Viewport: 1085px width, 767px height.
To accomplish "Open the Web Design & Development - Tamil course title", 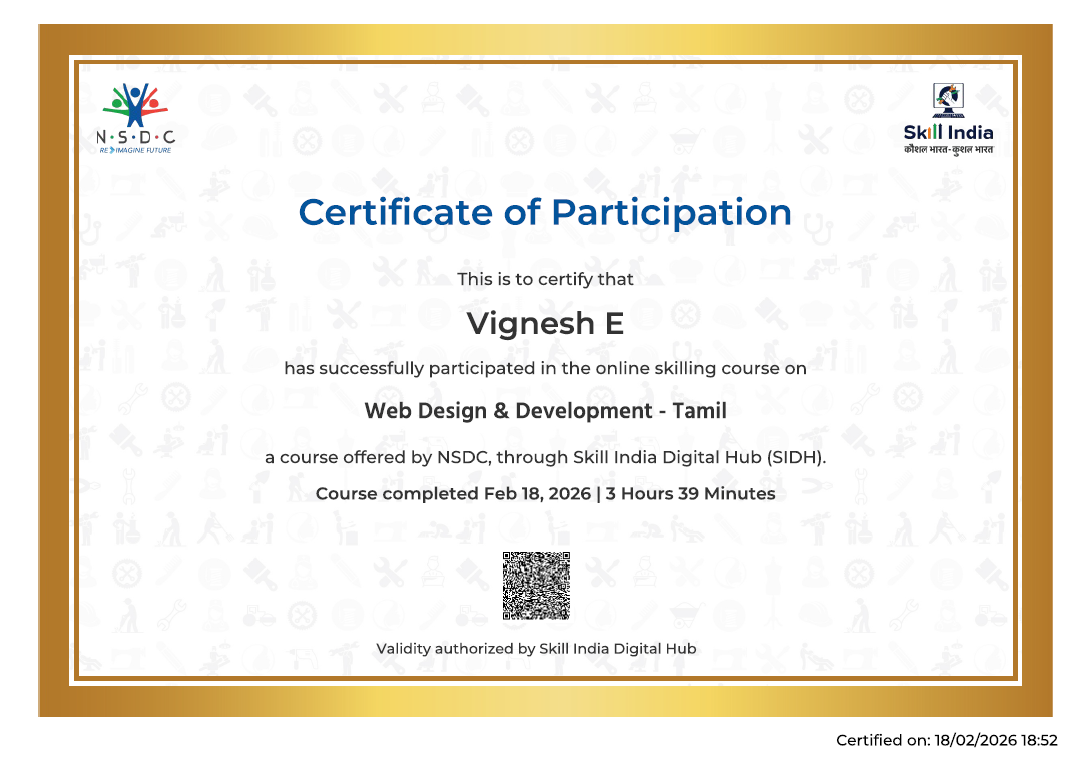I will click(543, 411).
